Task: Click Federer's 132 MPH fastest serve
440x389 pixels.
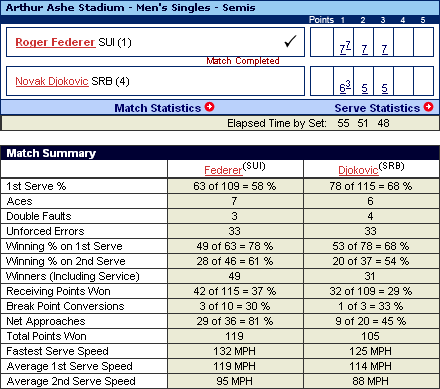Action: [235, 351]
